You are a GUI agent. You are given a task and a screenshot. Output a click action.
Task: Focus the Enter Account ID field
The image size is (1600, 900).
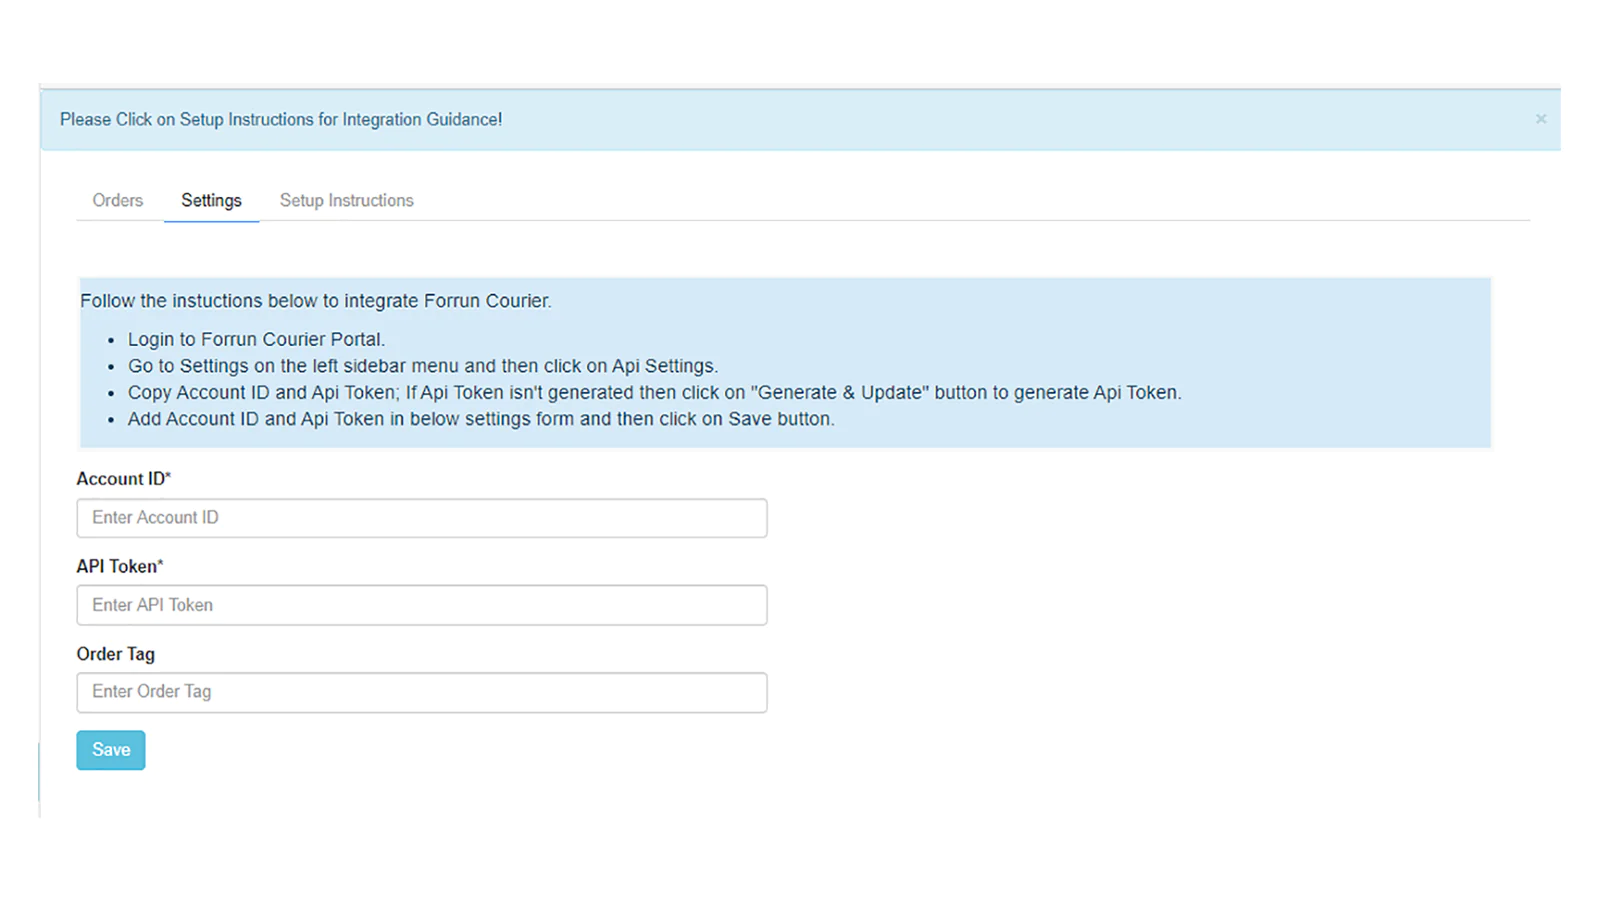[x=421, y=518]
